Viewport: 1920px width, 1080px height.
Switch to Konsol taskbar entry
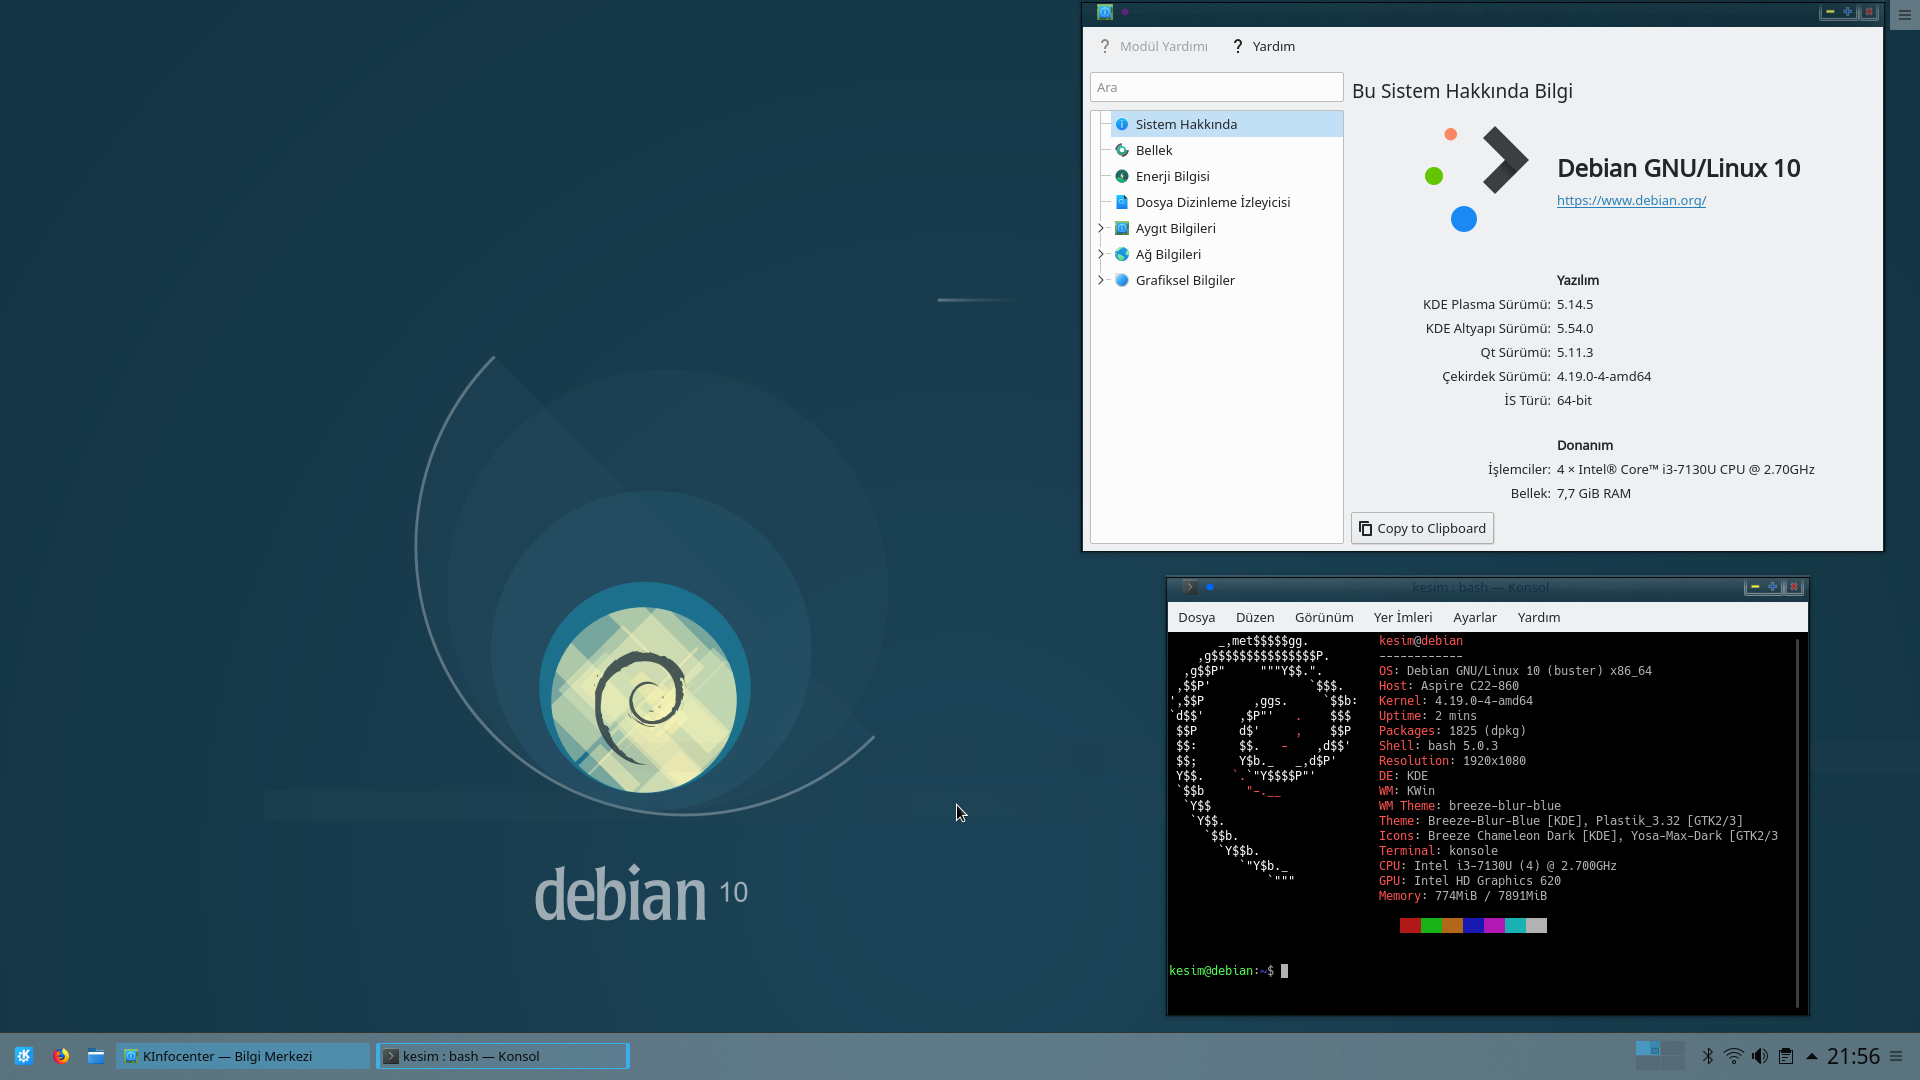pyautogui.click(x=502, y=1056)
